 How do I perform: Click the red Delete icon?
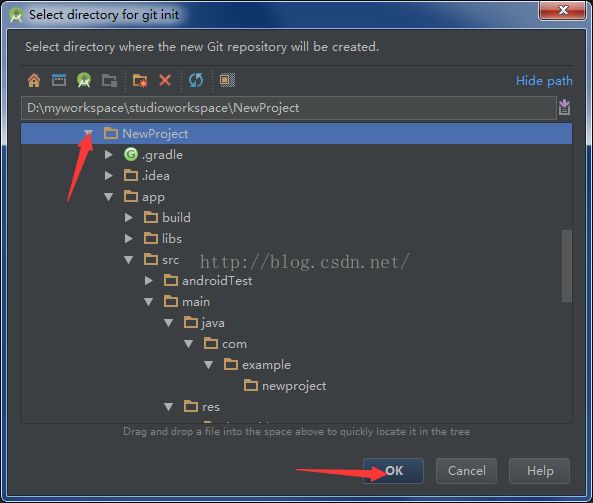pyautogui.click(x=165, y=80)
